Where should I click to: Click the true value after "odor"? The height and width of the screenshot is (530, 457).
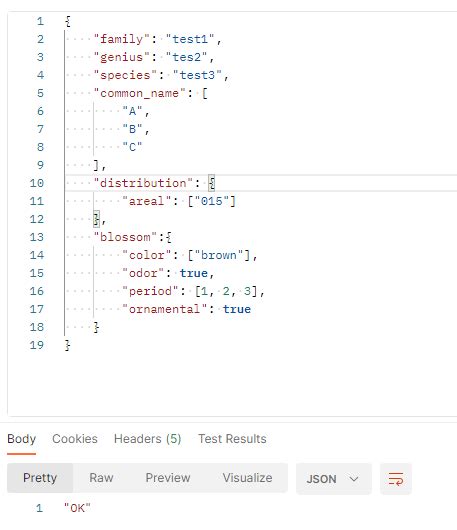tap(193, 273)
